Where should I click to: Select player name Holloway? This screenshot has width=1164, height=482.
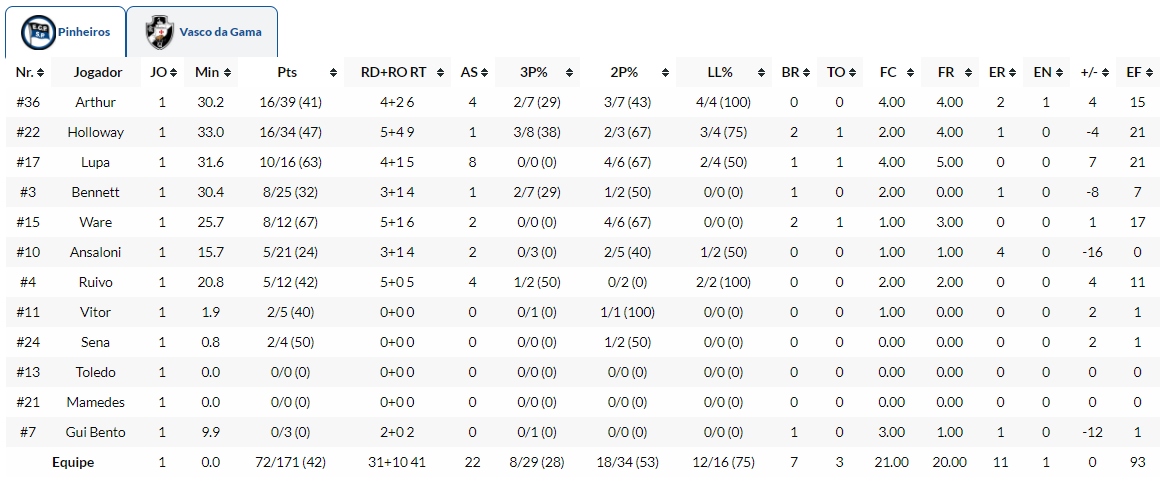coord(96,132)
